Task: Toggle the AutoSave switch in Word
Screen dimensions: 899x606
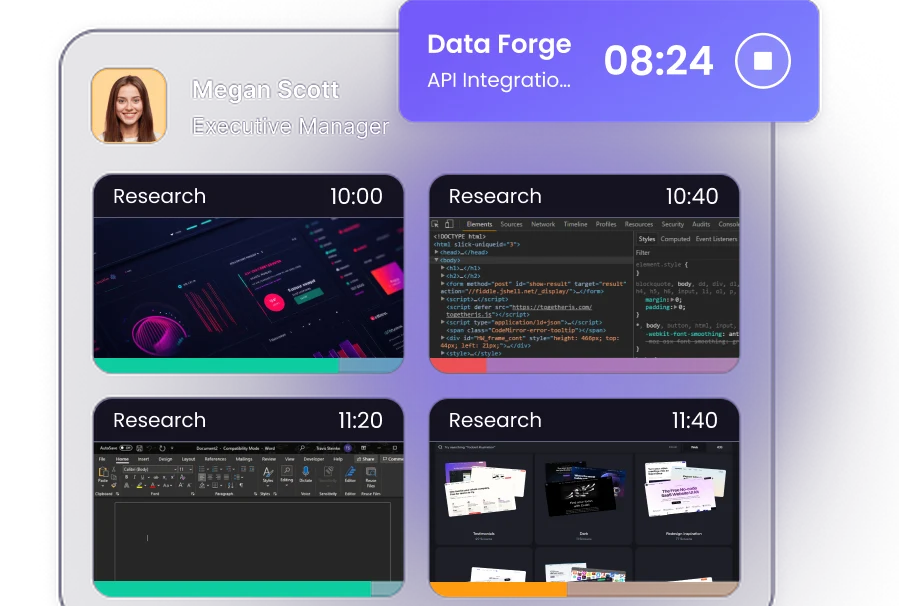Action: click(126, 448)
